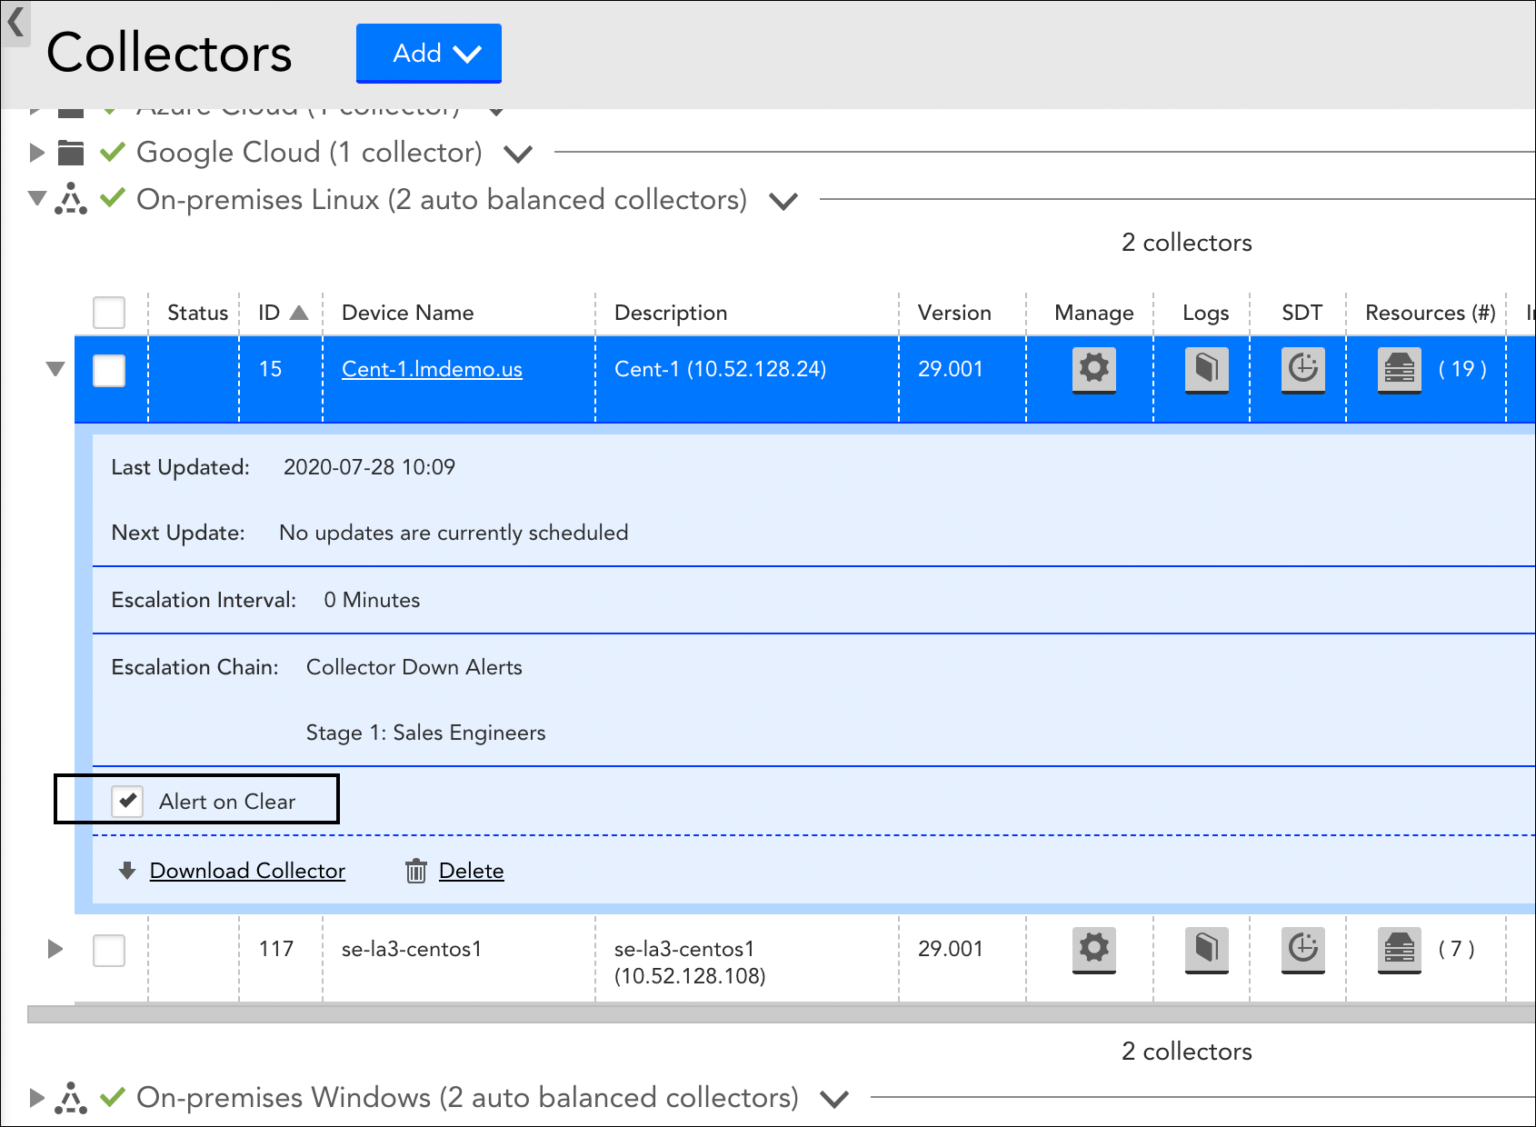
Task: Collapse the On-premises Linux group
Action: point(36,199)
